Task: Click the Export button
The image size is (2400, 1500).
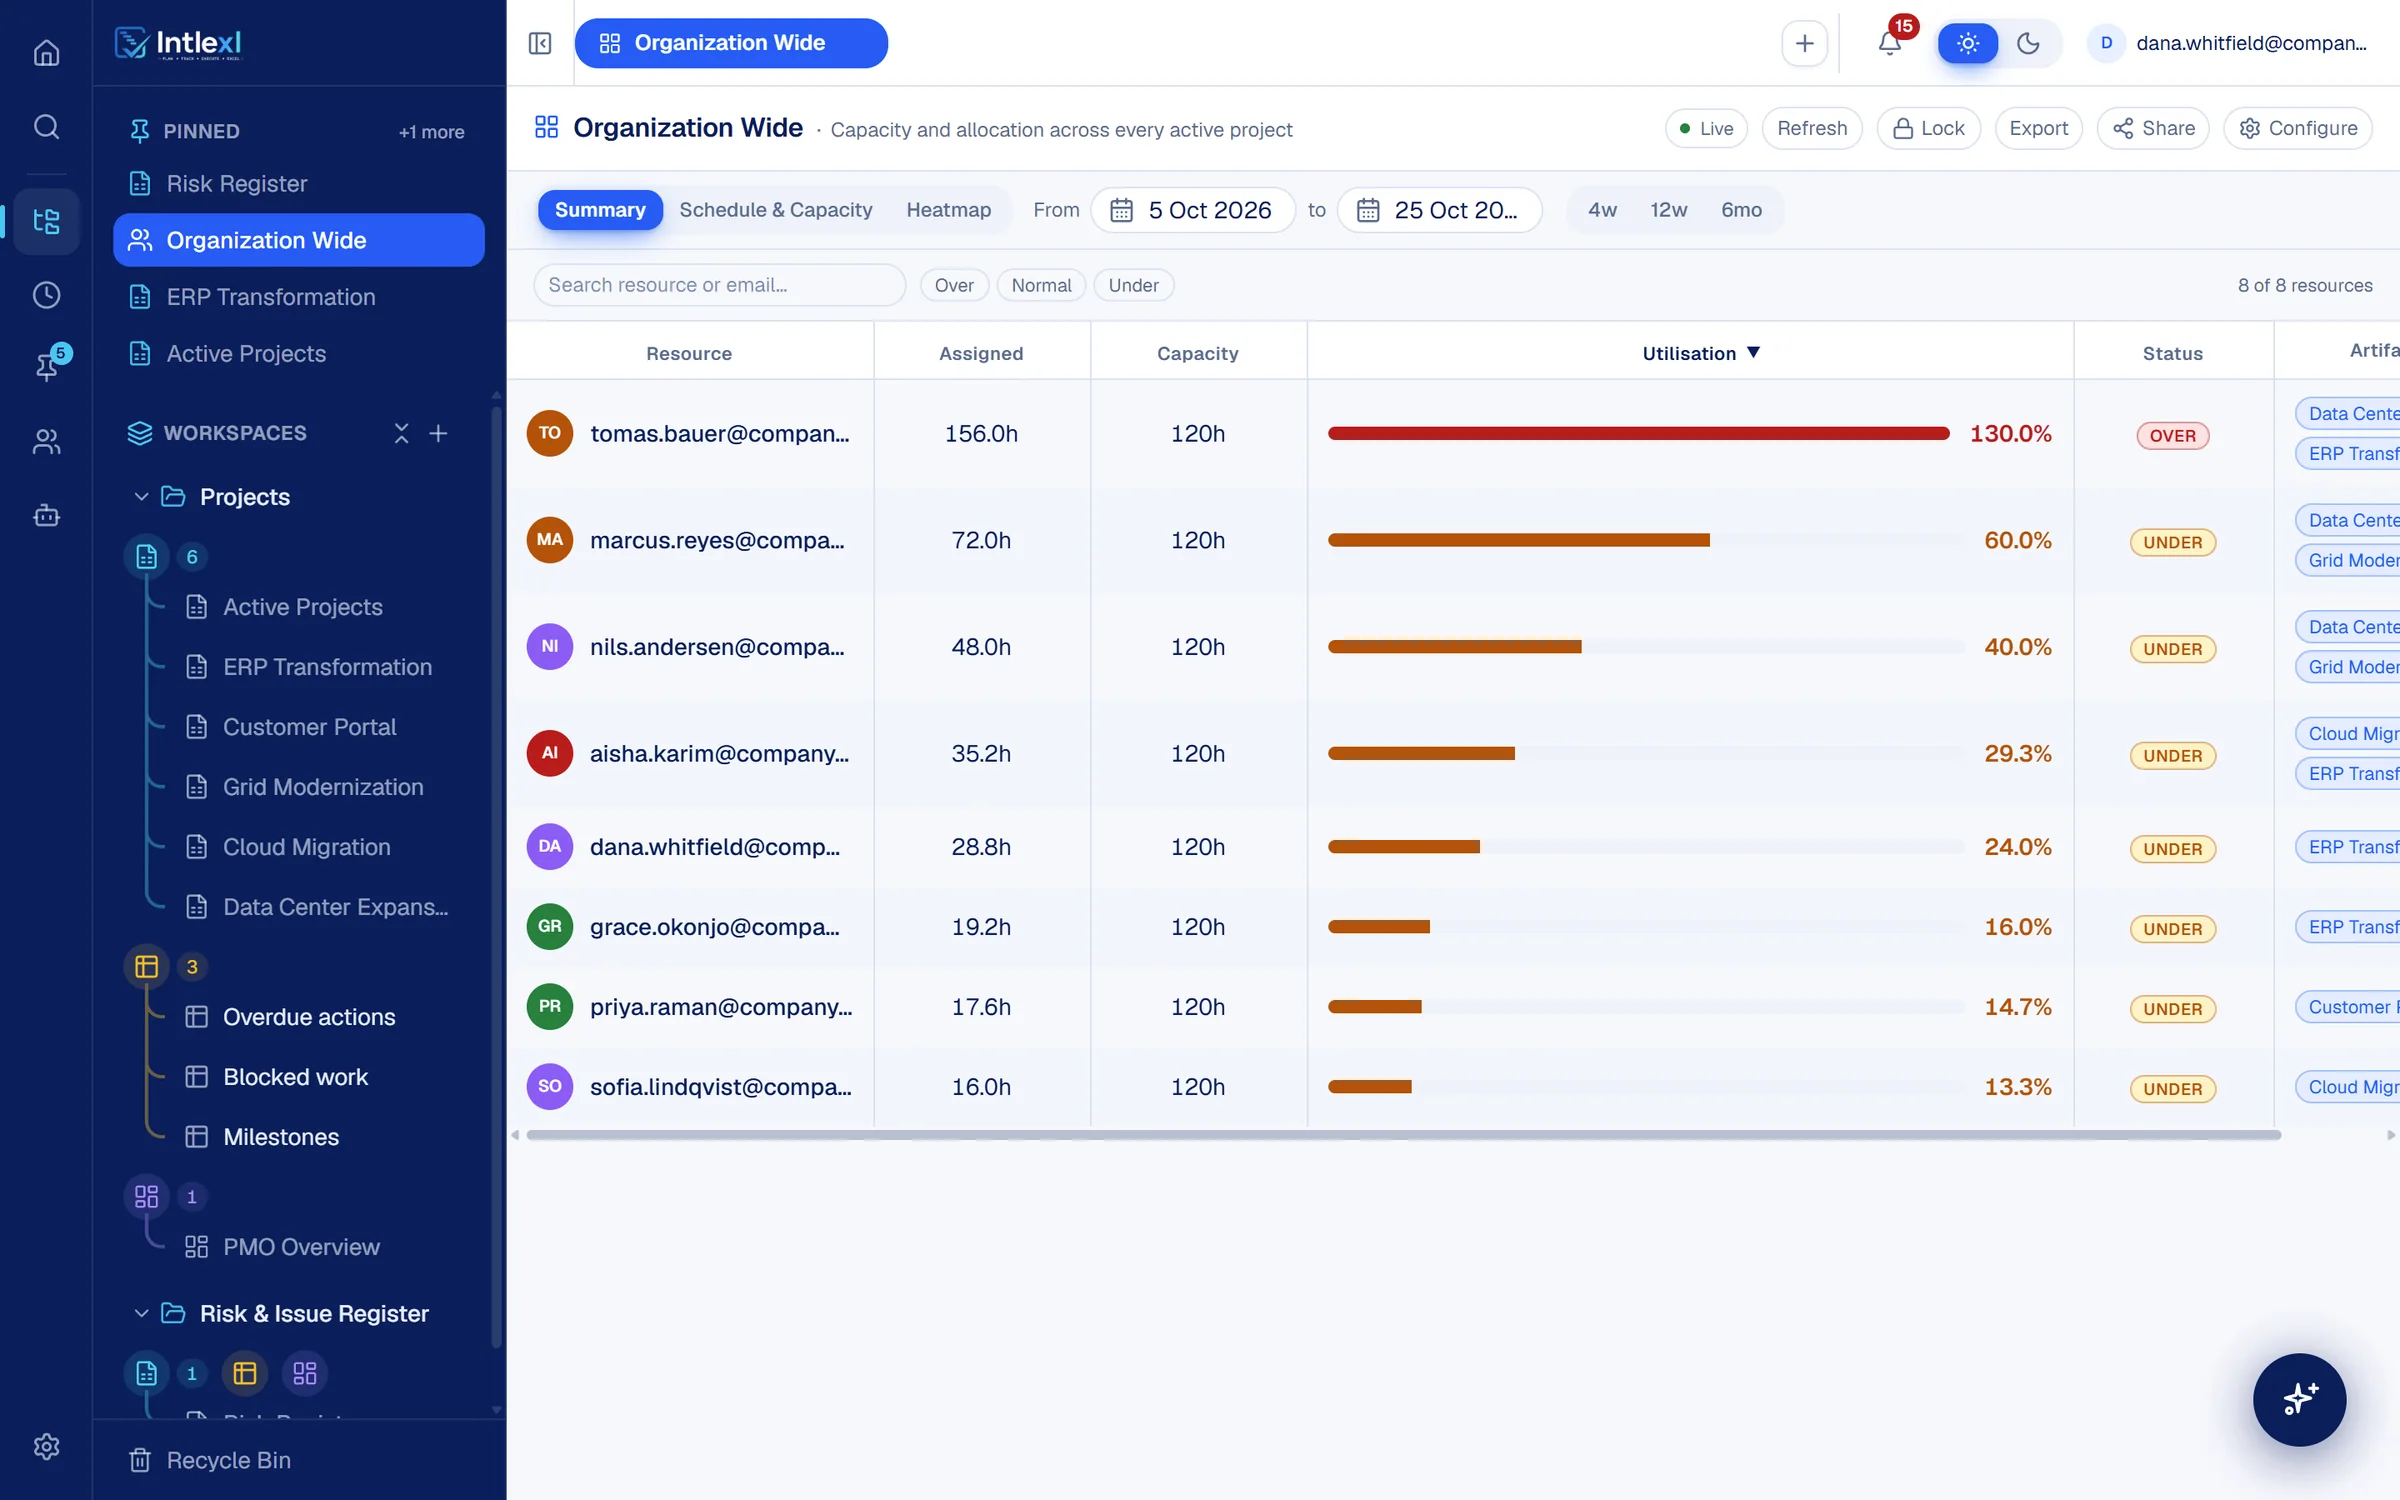Action: 2038,128
